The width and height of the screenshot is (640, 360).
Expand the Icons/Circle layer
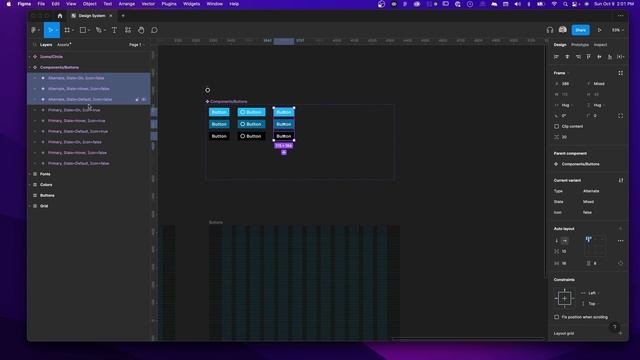click(29, 57)
